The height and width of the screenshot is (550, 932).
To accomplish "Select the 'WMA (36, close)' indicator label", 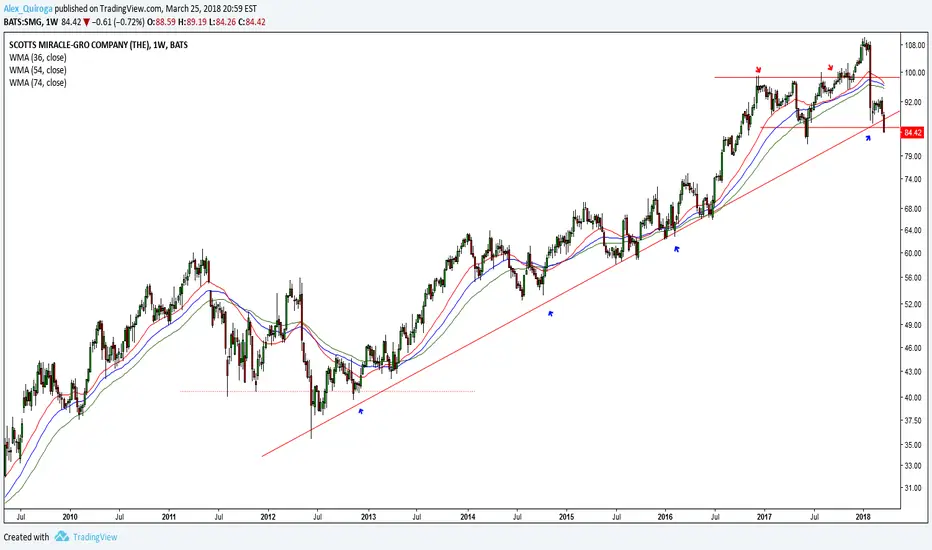I will coord(37,58).
